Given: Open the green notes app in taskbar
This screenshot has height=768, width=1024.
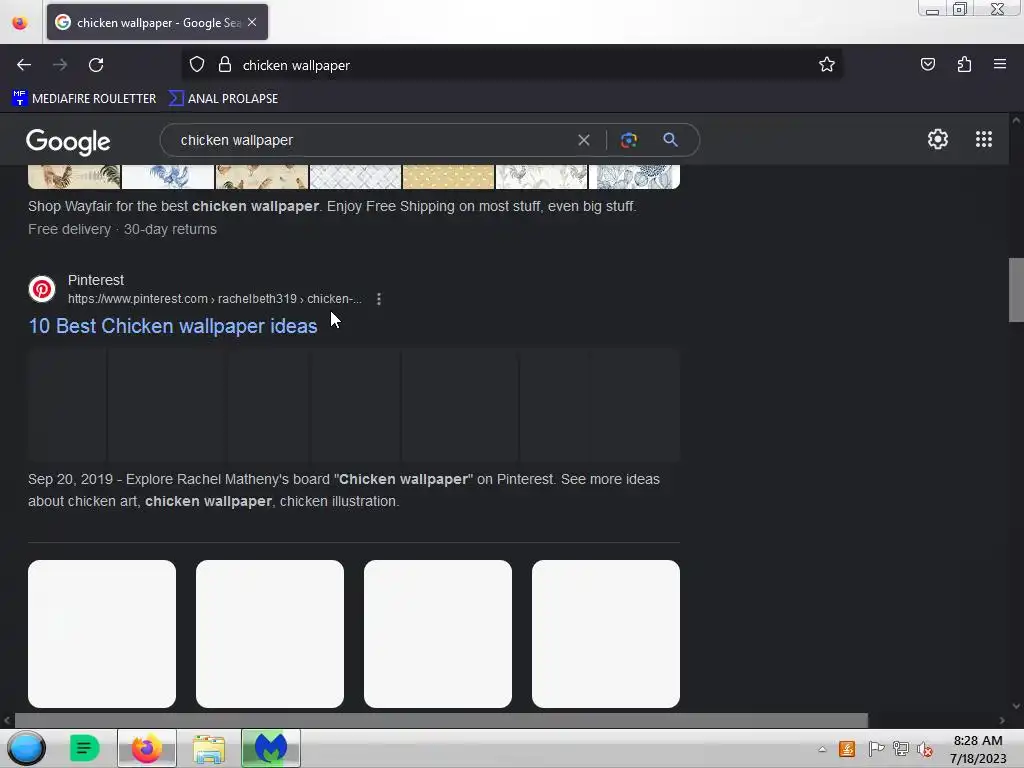Looking at the screenshot, I should 84,748.
